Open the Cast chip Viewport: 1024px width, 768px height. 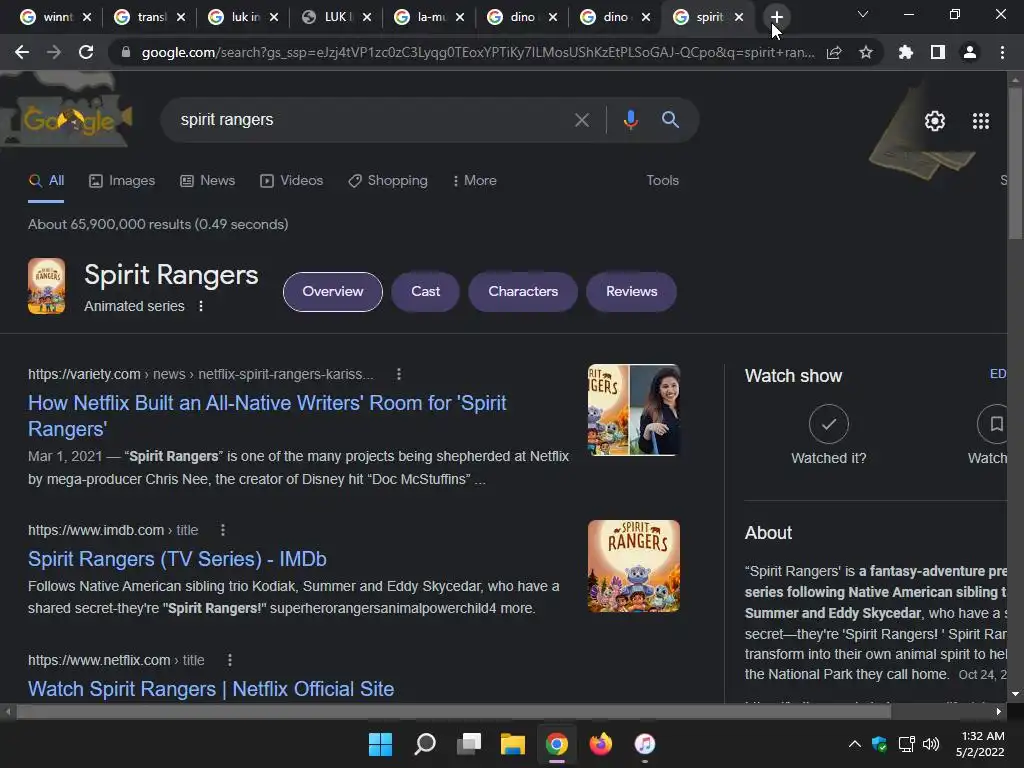point(425,292)
